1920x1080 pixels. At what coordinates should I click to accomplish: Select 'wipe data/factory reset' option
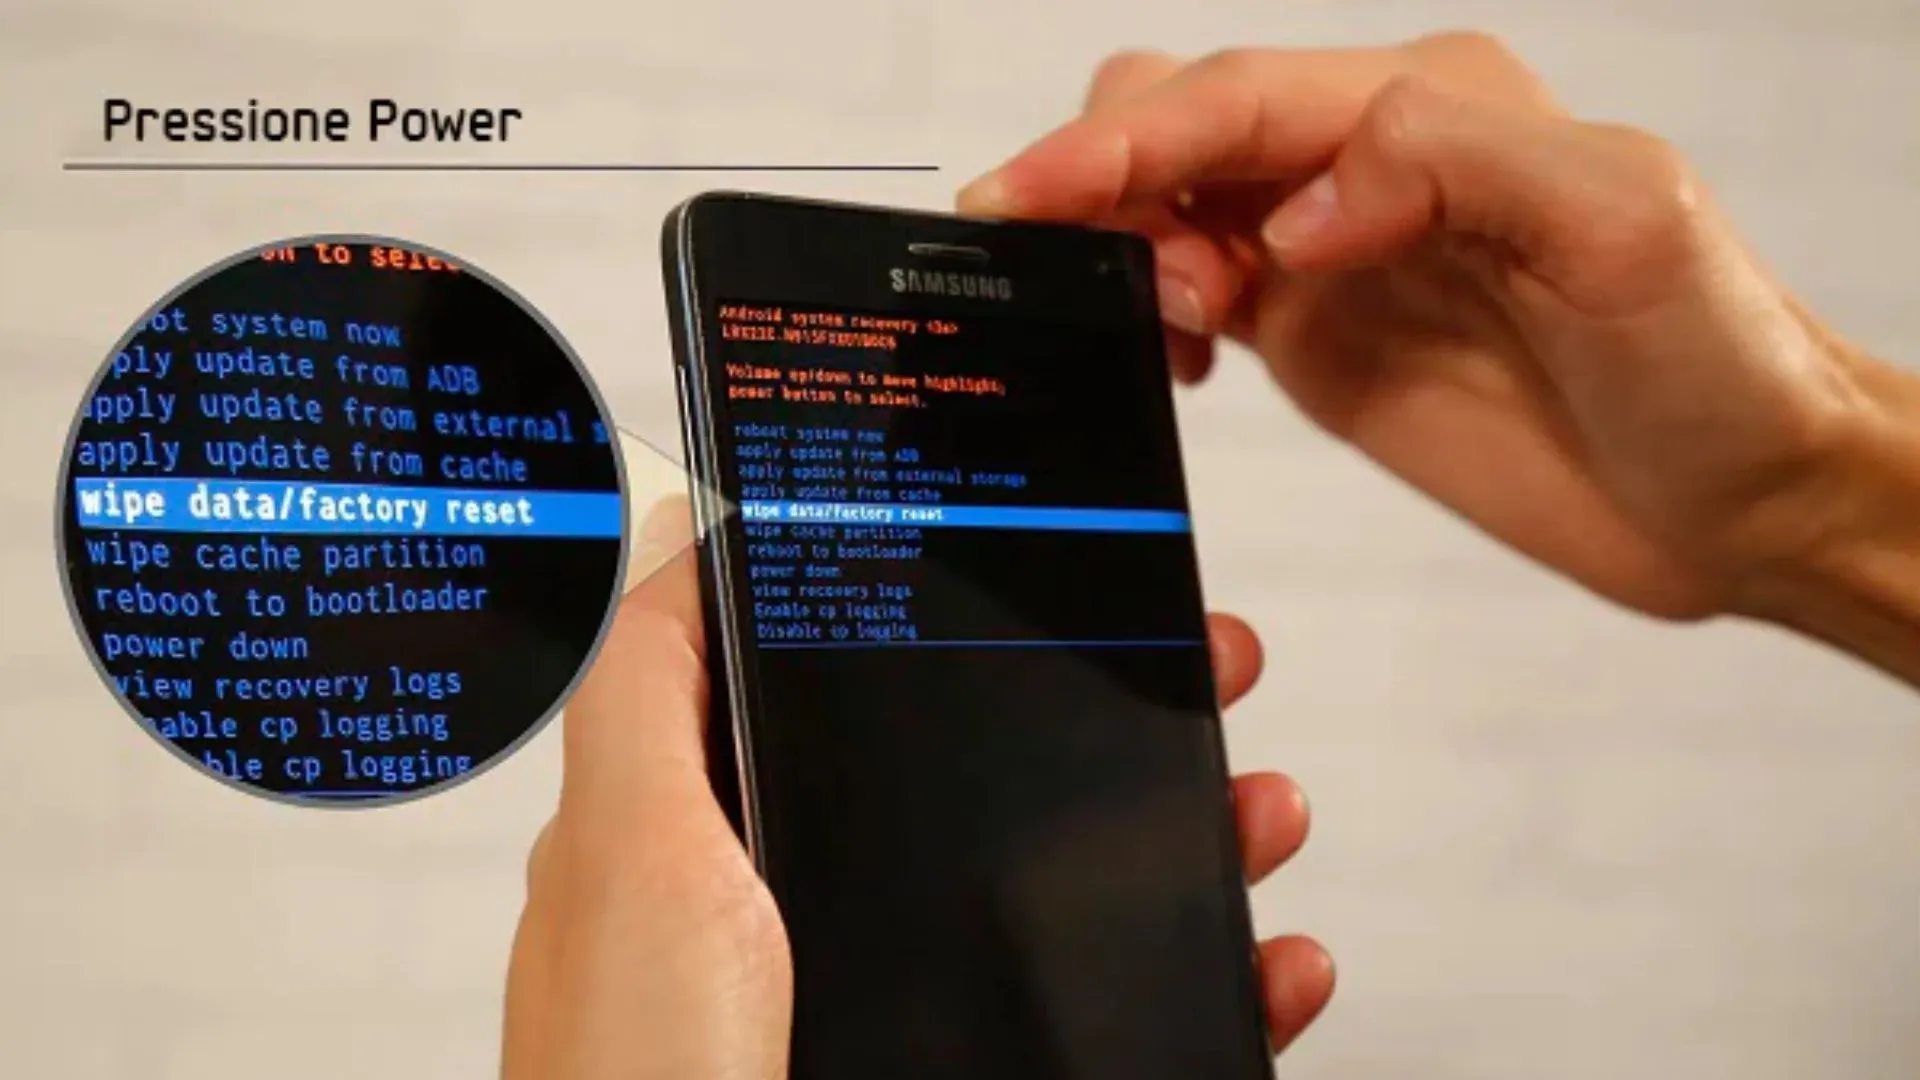point(923,514)
